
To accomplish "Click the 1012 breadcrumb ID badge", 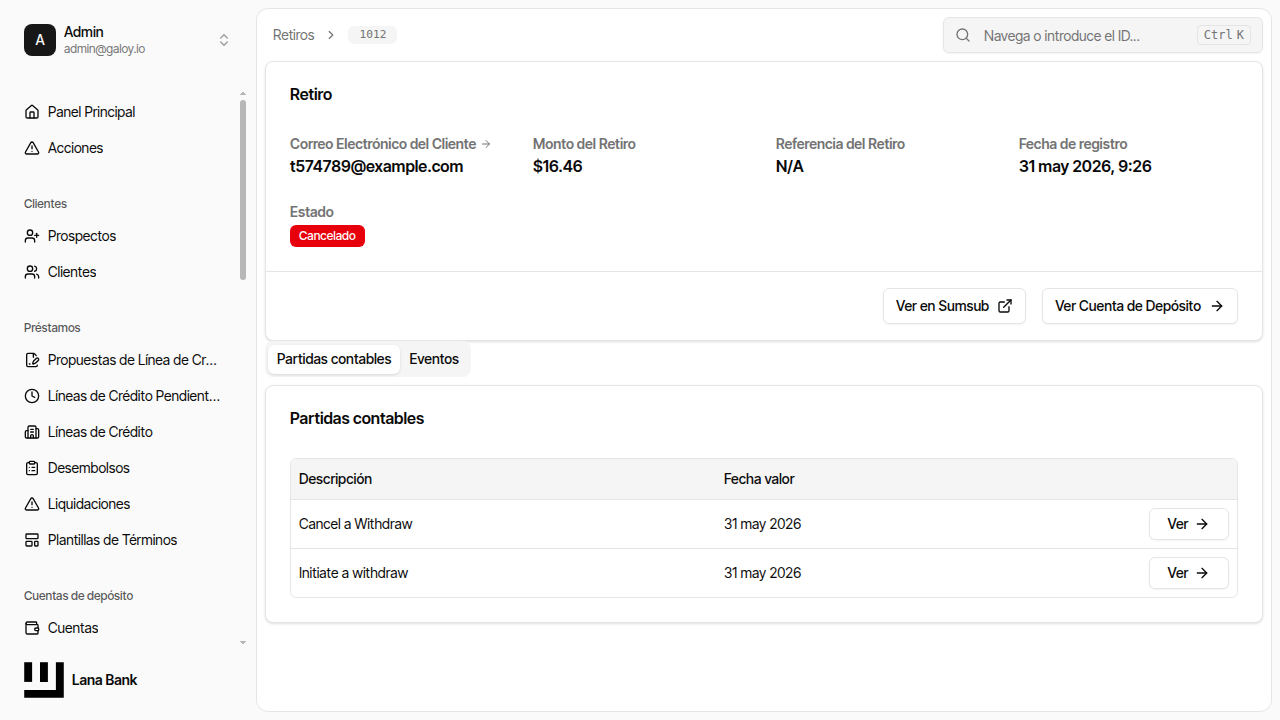I will [372, 35].
